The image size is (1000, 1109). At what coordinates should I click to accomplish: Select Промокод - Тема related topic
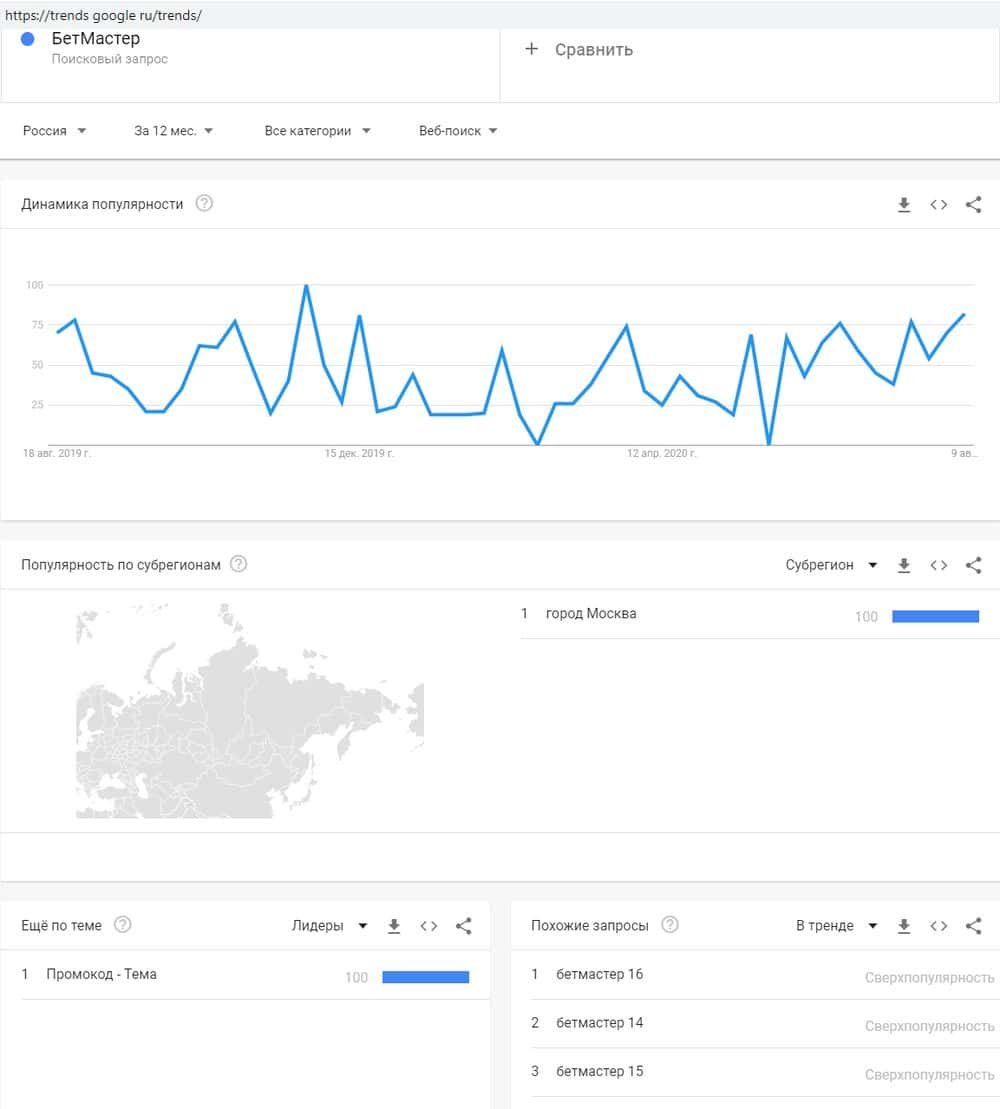(x=101, y=974)
